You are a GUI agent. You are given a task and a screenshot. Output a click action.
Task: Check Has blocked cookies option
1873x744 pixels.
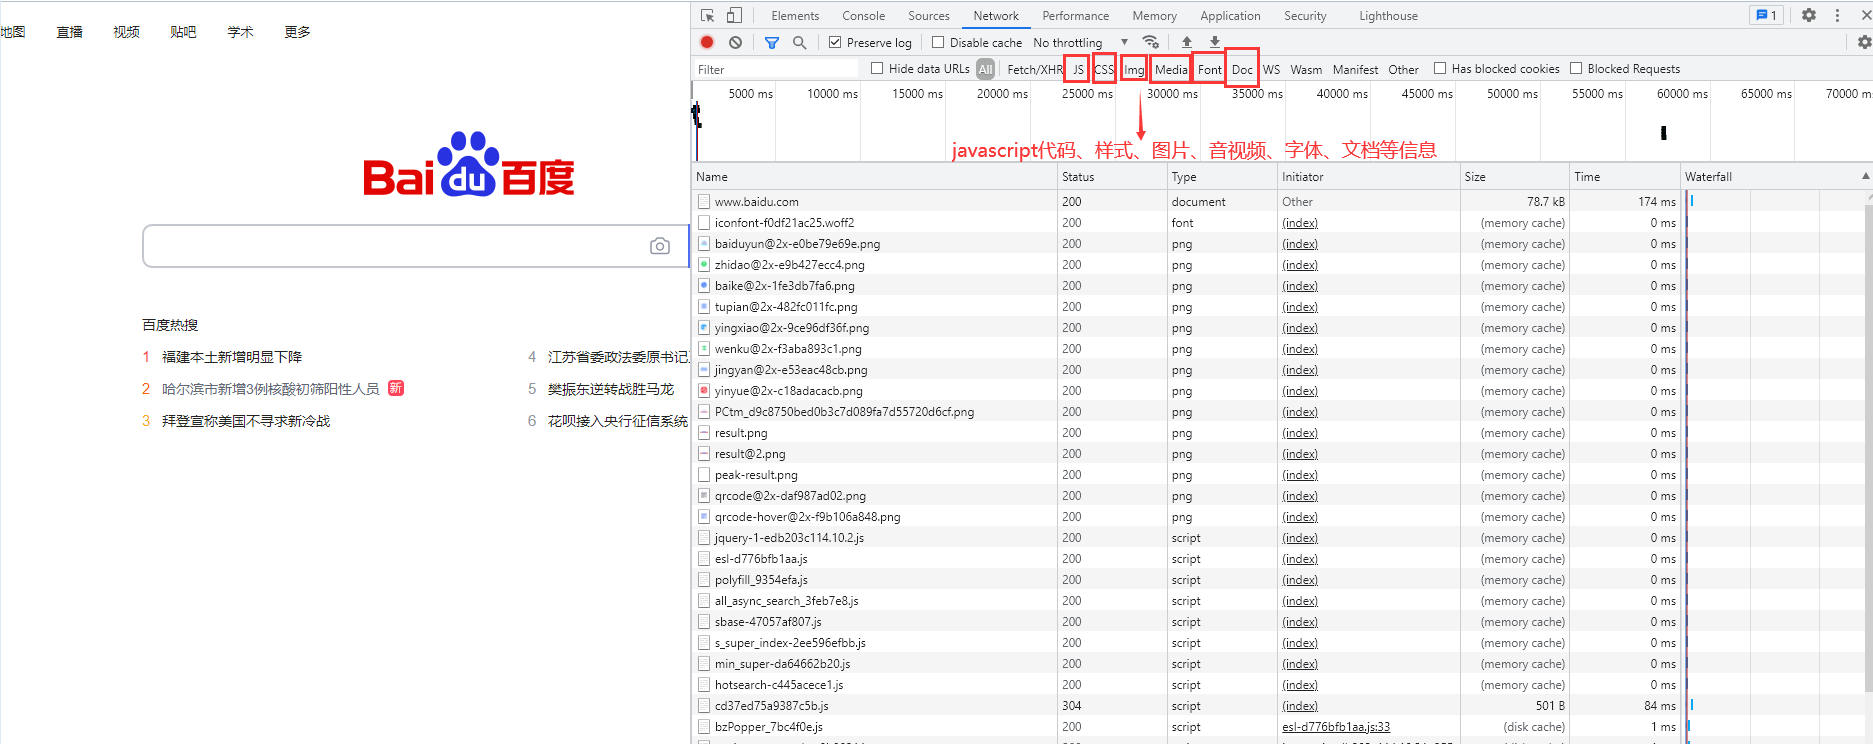coord(1440,68)
